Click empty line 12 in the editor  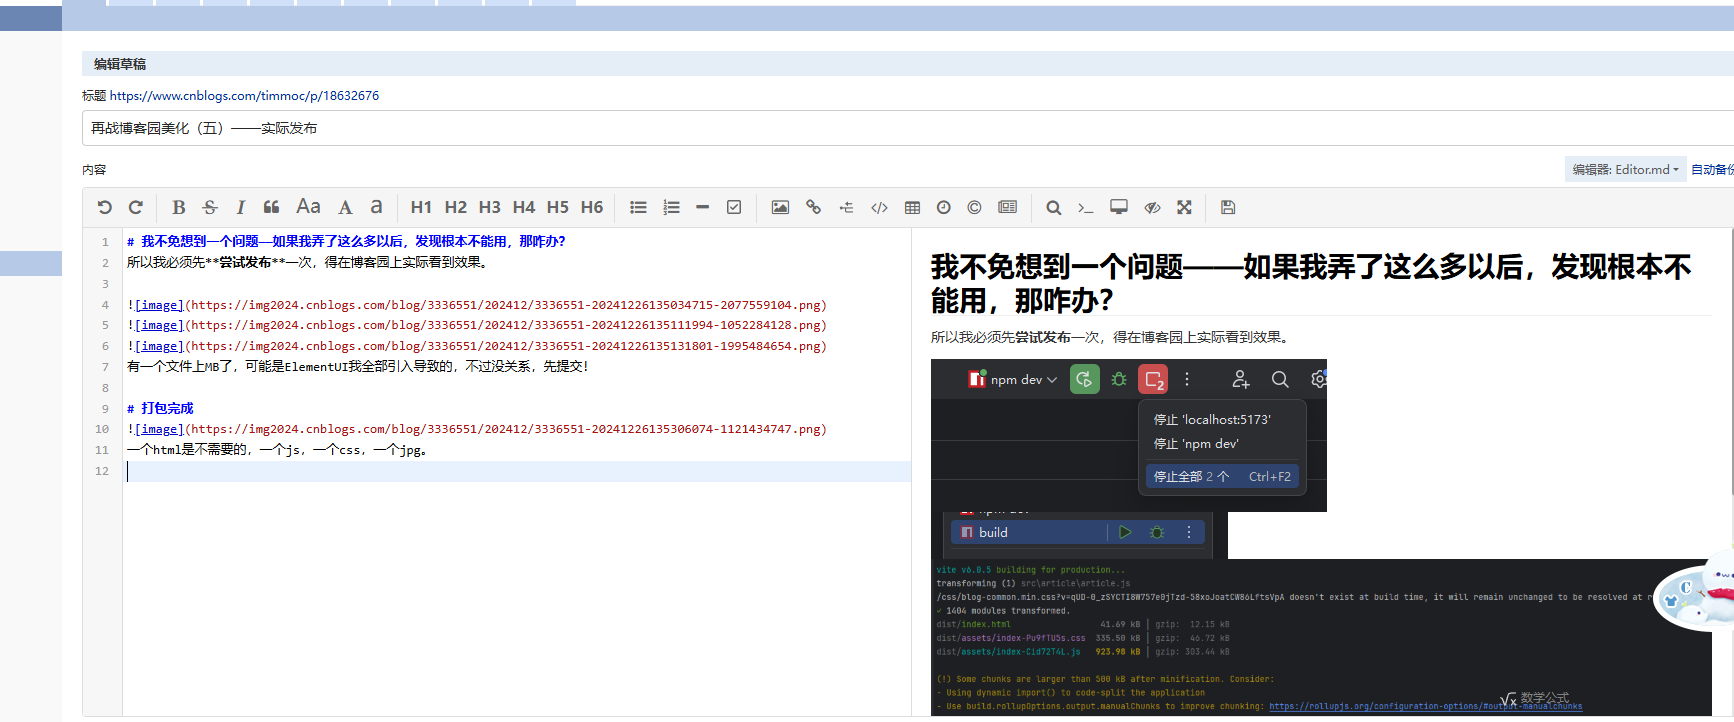tap(517, 471)
